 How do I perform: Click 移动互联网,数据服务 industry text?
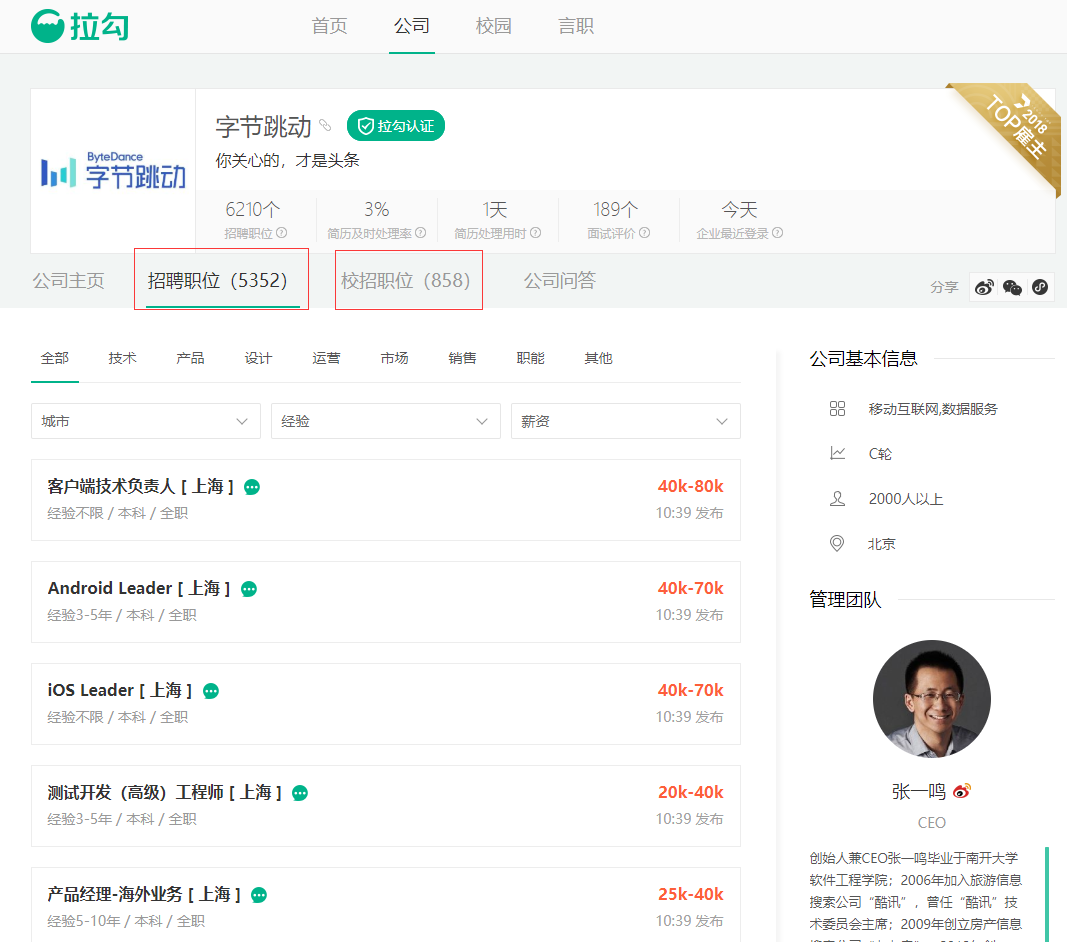933,409
